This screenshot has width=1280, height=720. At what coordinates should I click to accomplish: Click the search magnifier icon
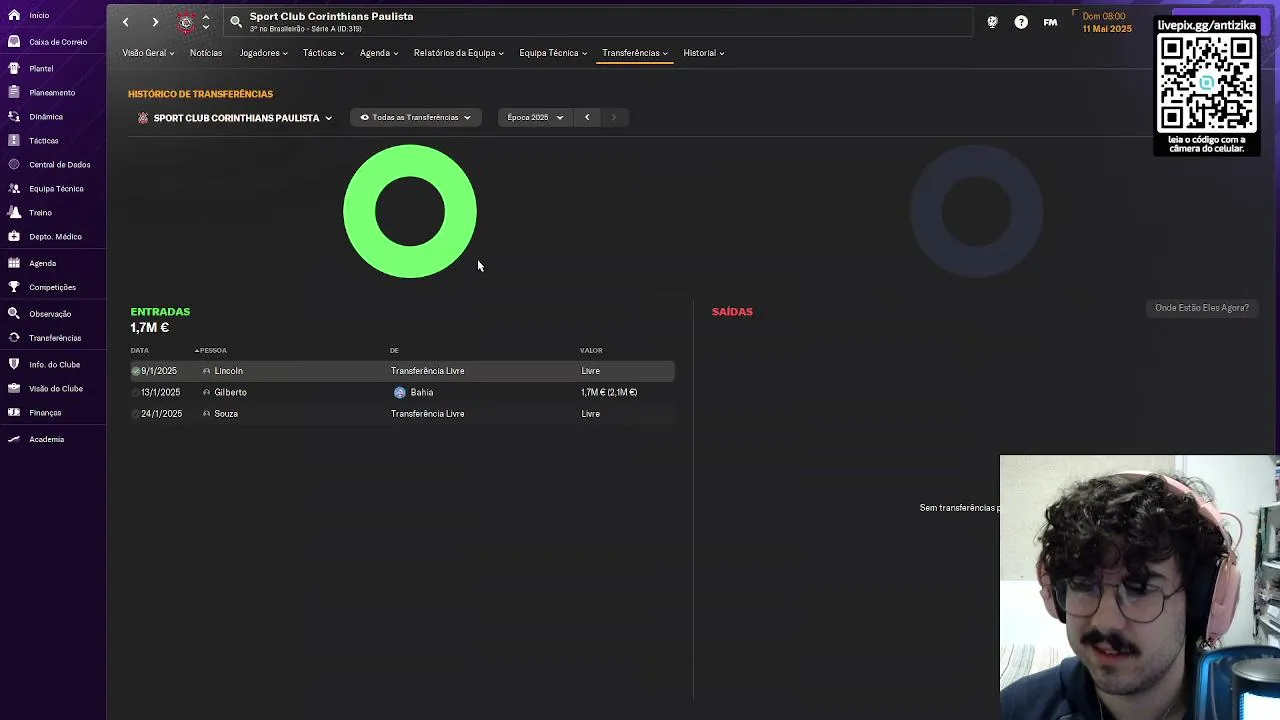click(236, 21)
